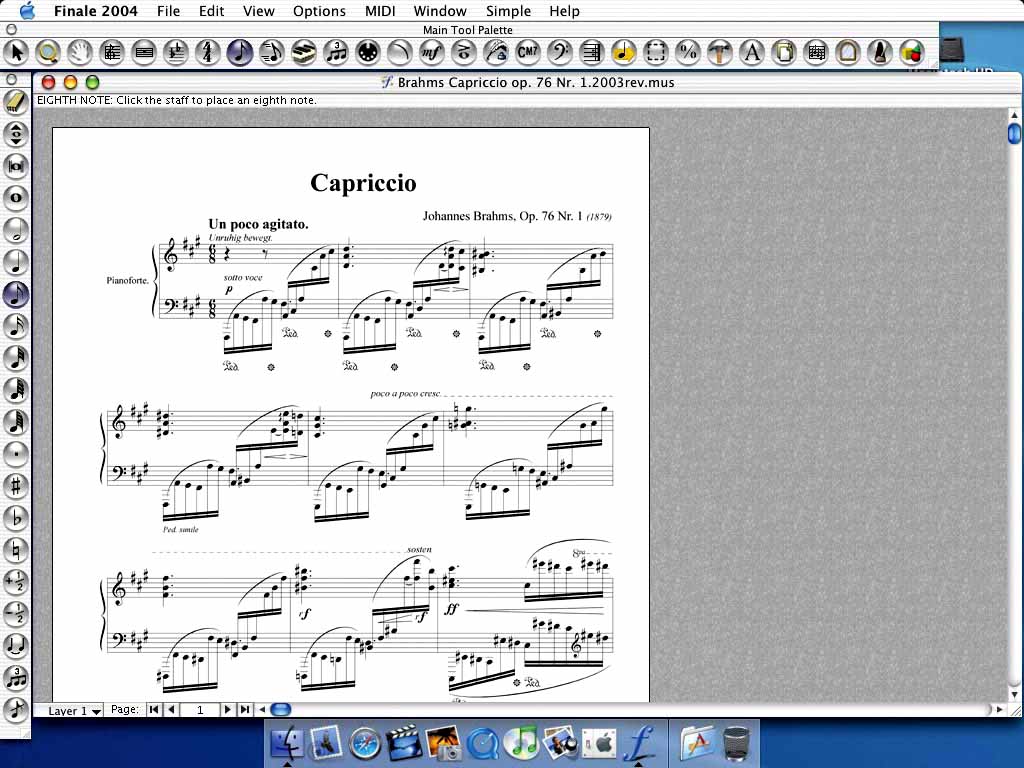The image size is (1024, 768).
Task: Toggle quarter note duration in Simple Entry palette
Action: (16, 262)
